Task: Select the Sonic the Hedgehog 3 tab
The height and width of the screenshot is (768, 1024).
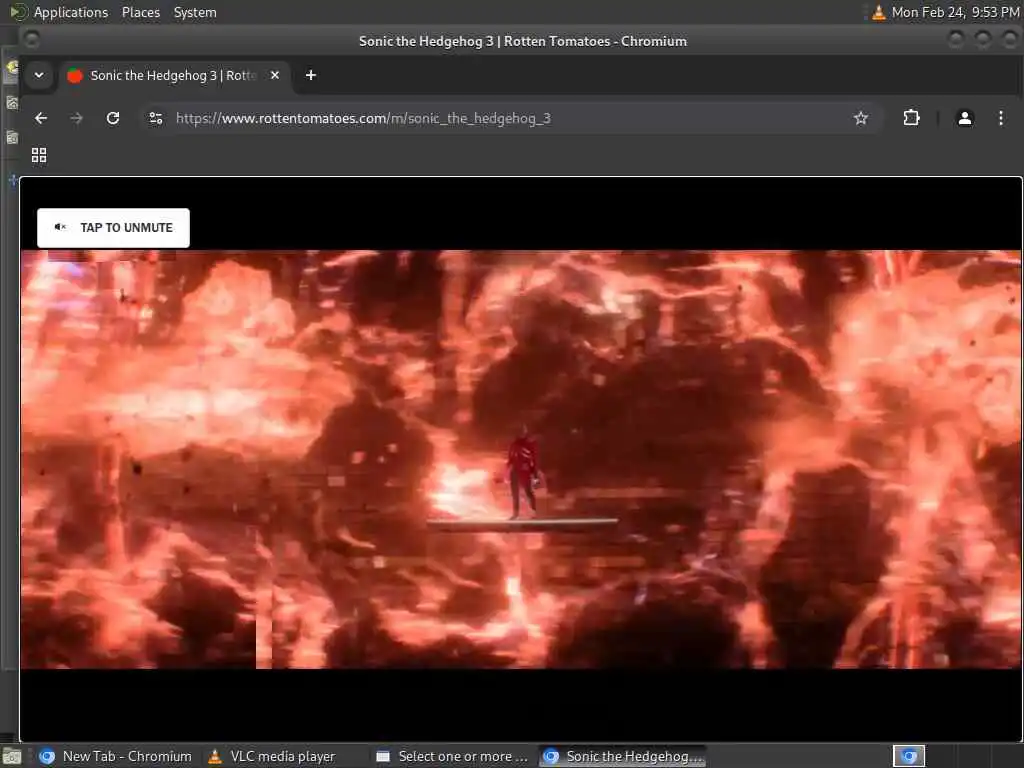Action: click(173, 75)
